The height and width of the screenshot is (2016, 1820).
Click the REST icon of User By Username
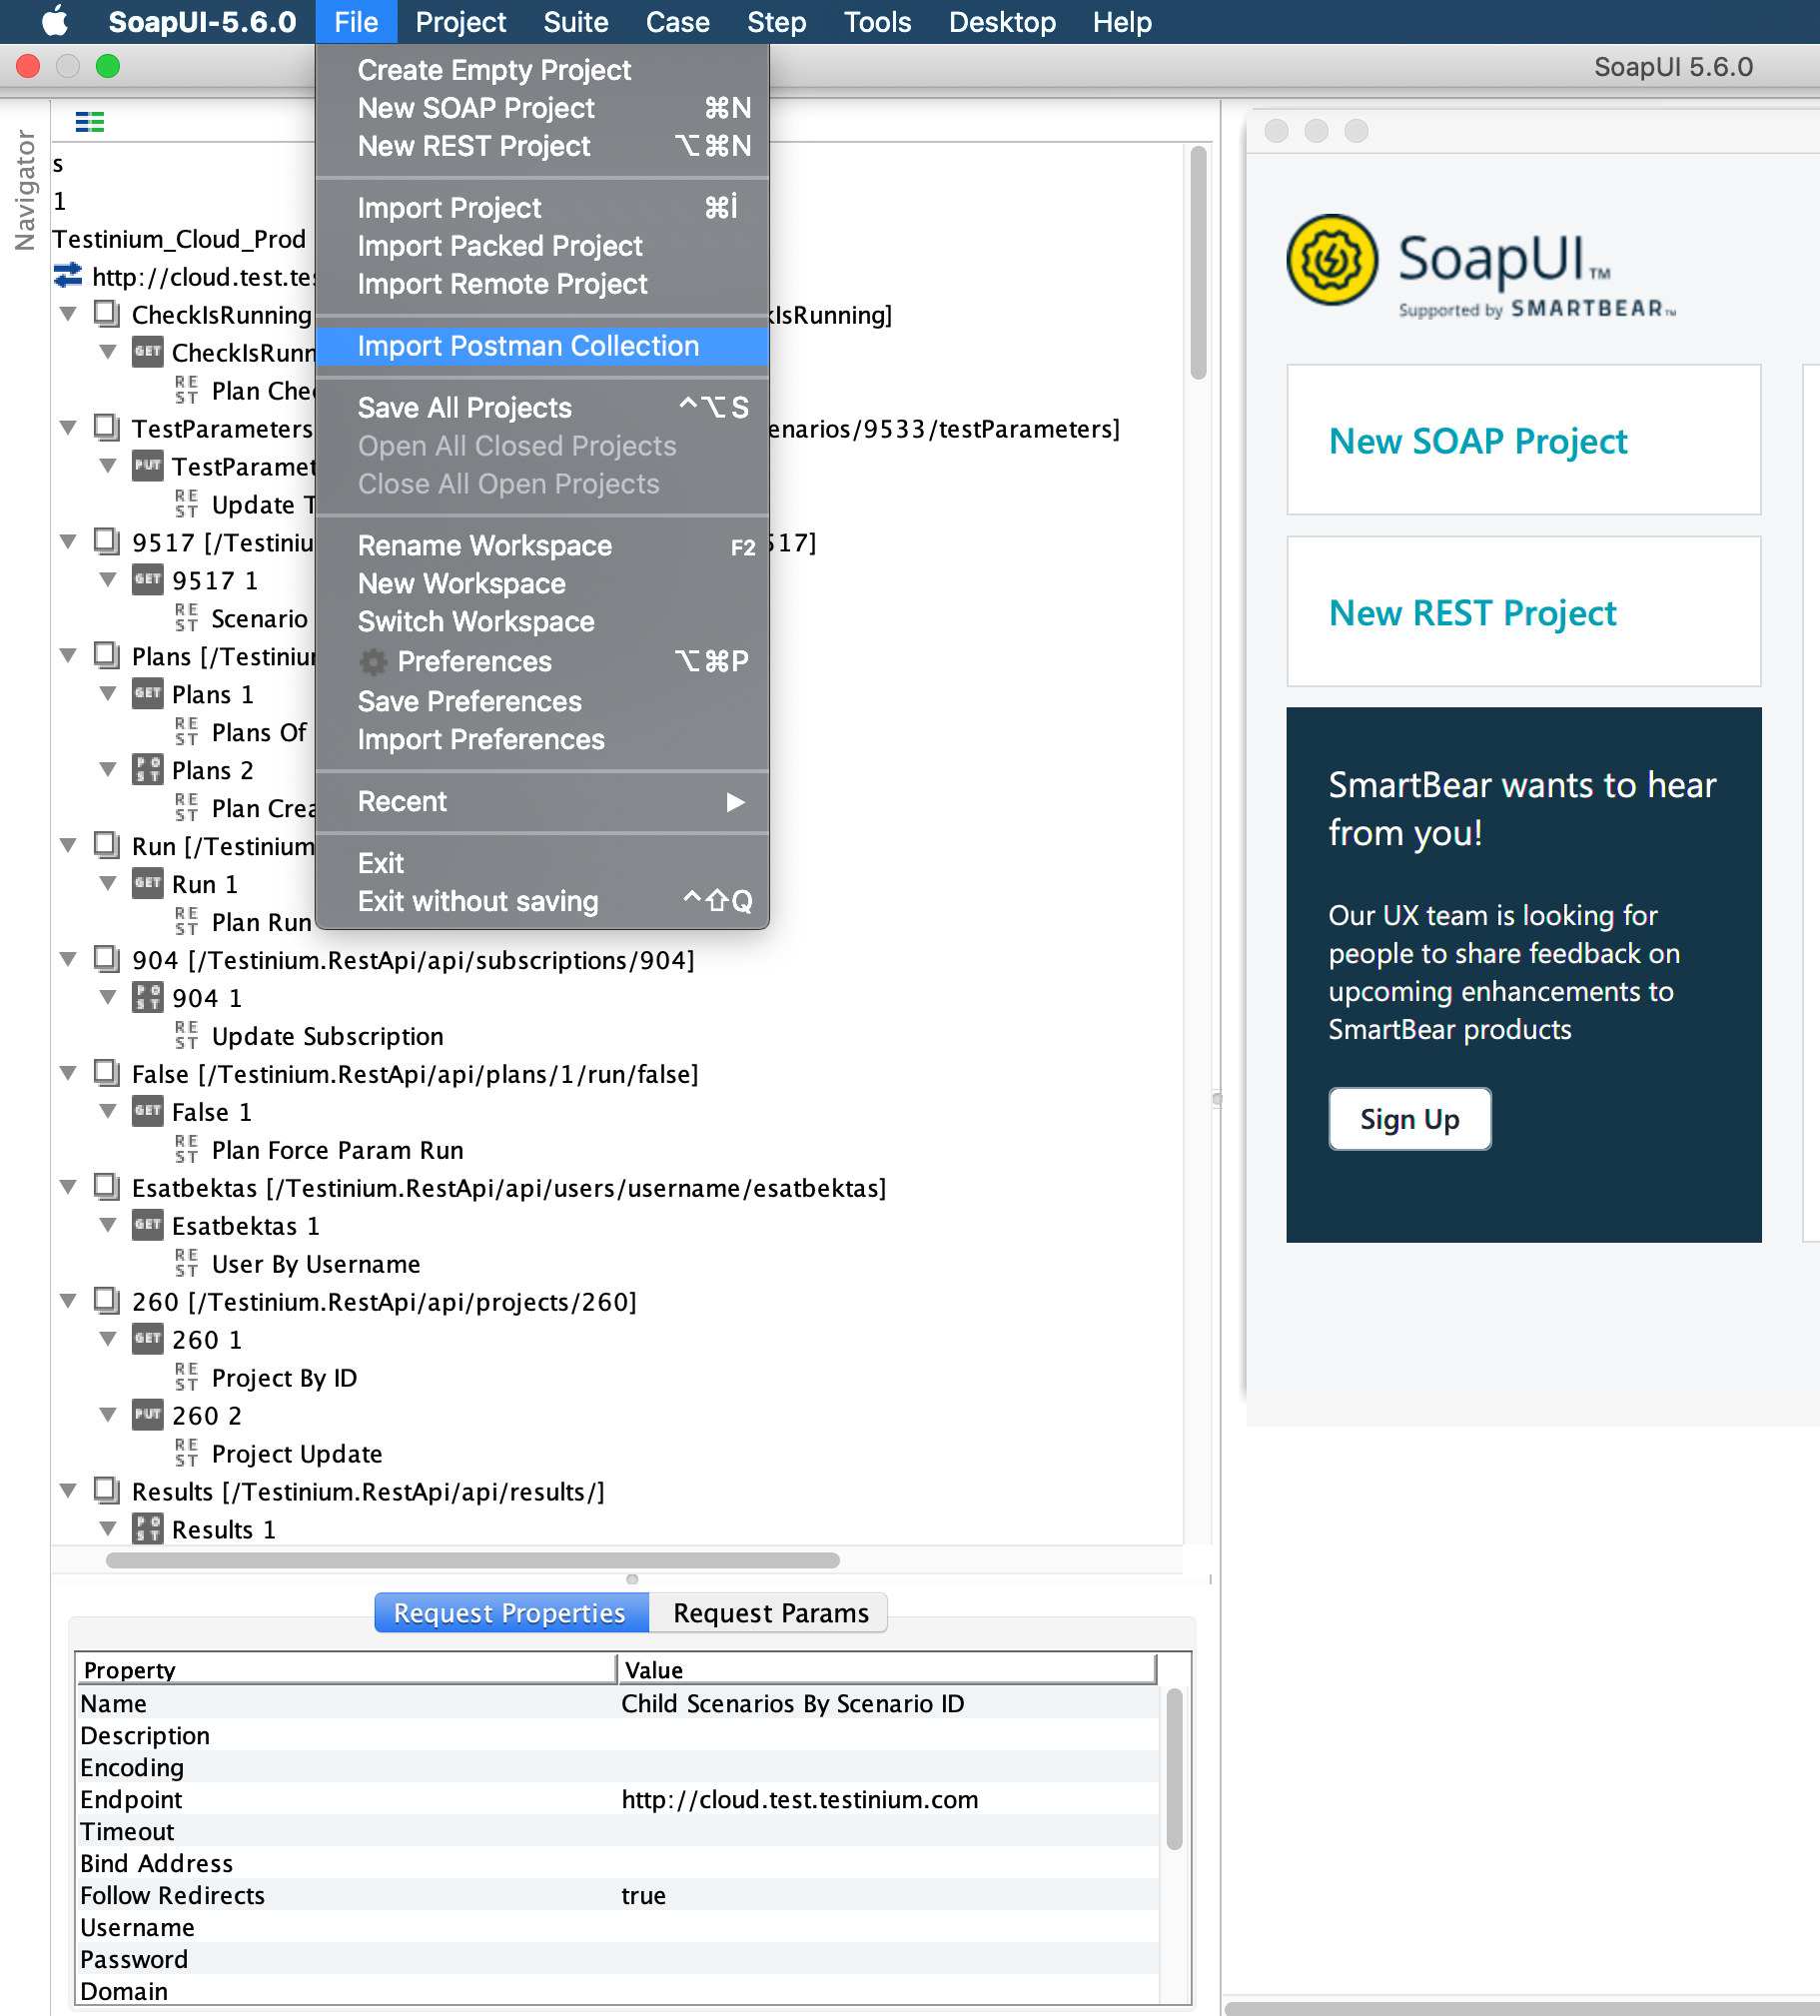coord(187,1263)
